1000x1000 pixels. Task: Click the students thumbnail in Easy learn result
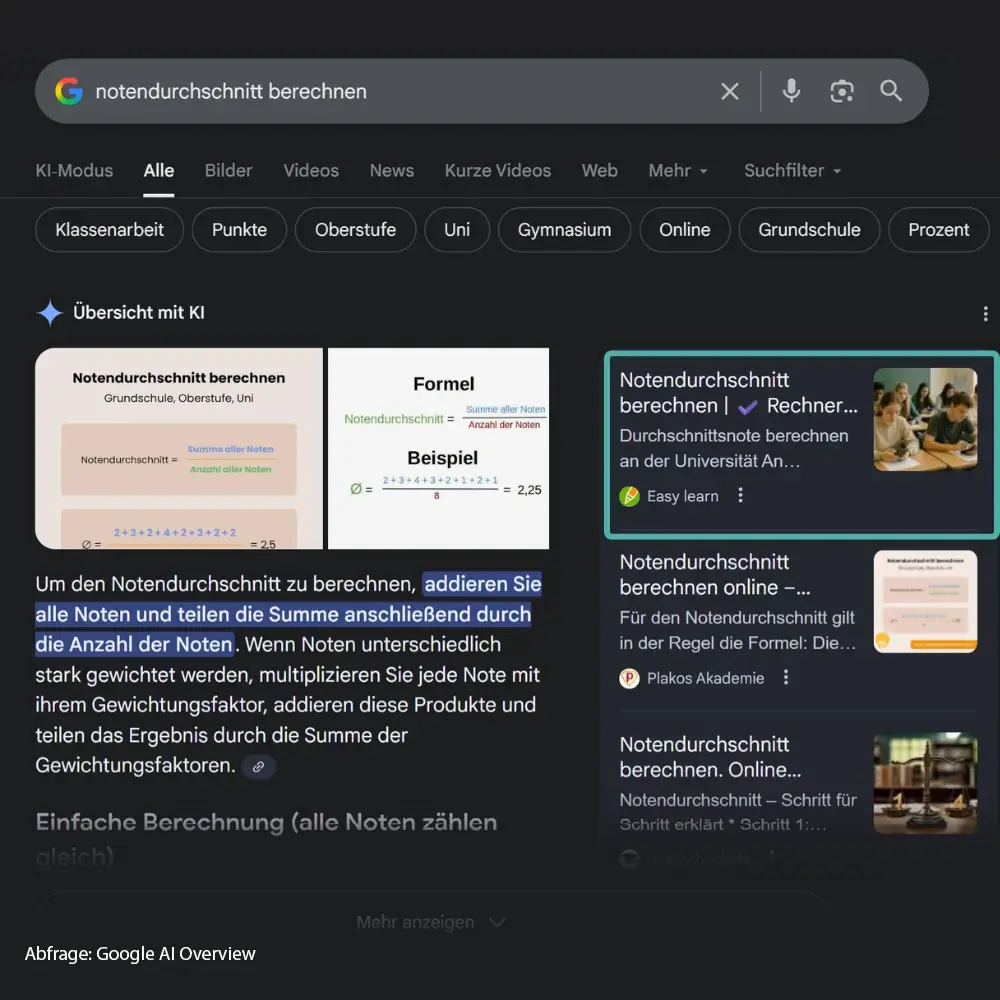925,419
